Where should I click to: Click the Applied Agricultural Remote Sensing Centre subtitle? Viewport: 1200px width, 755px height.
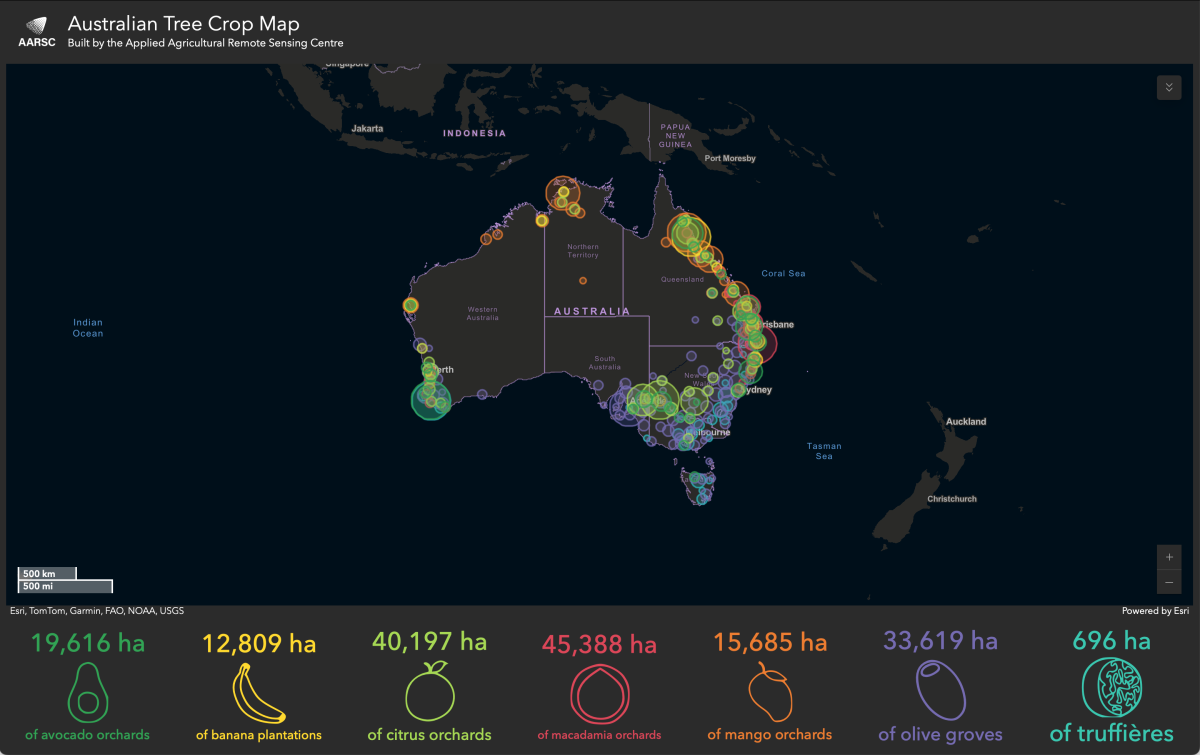pos(205,43)
